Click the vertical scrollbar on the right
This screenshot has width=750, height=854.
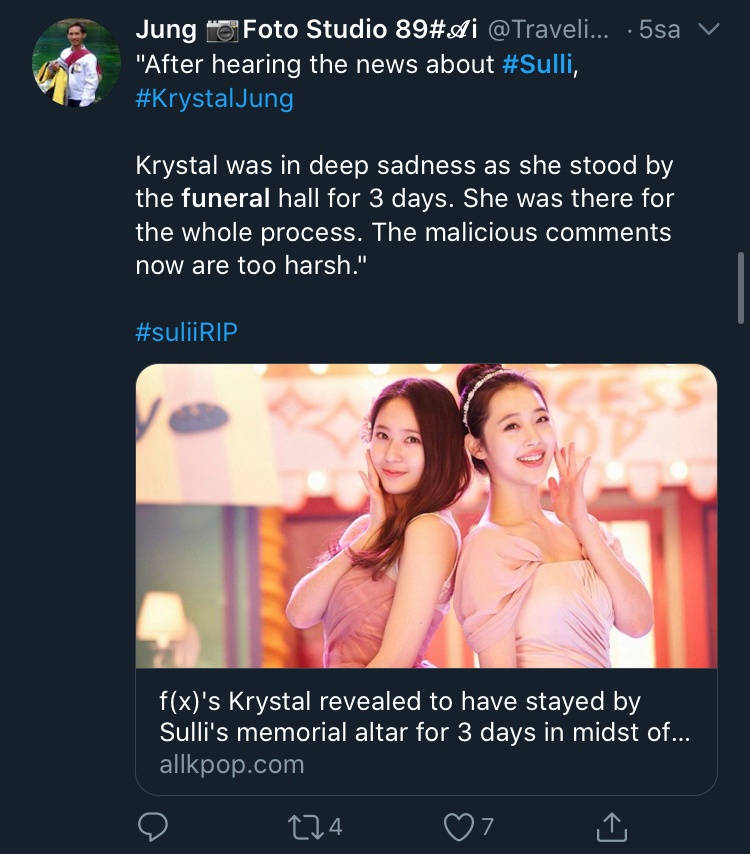coord(740,290)
